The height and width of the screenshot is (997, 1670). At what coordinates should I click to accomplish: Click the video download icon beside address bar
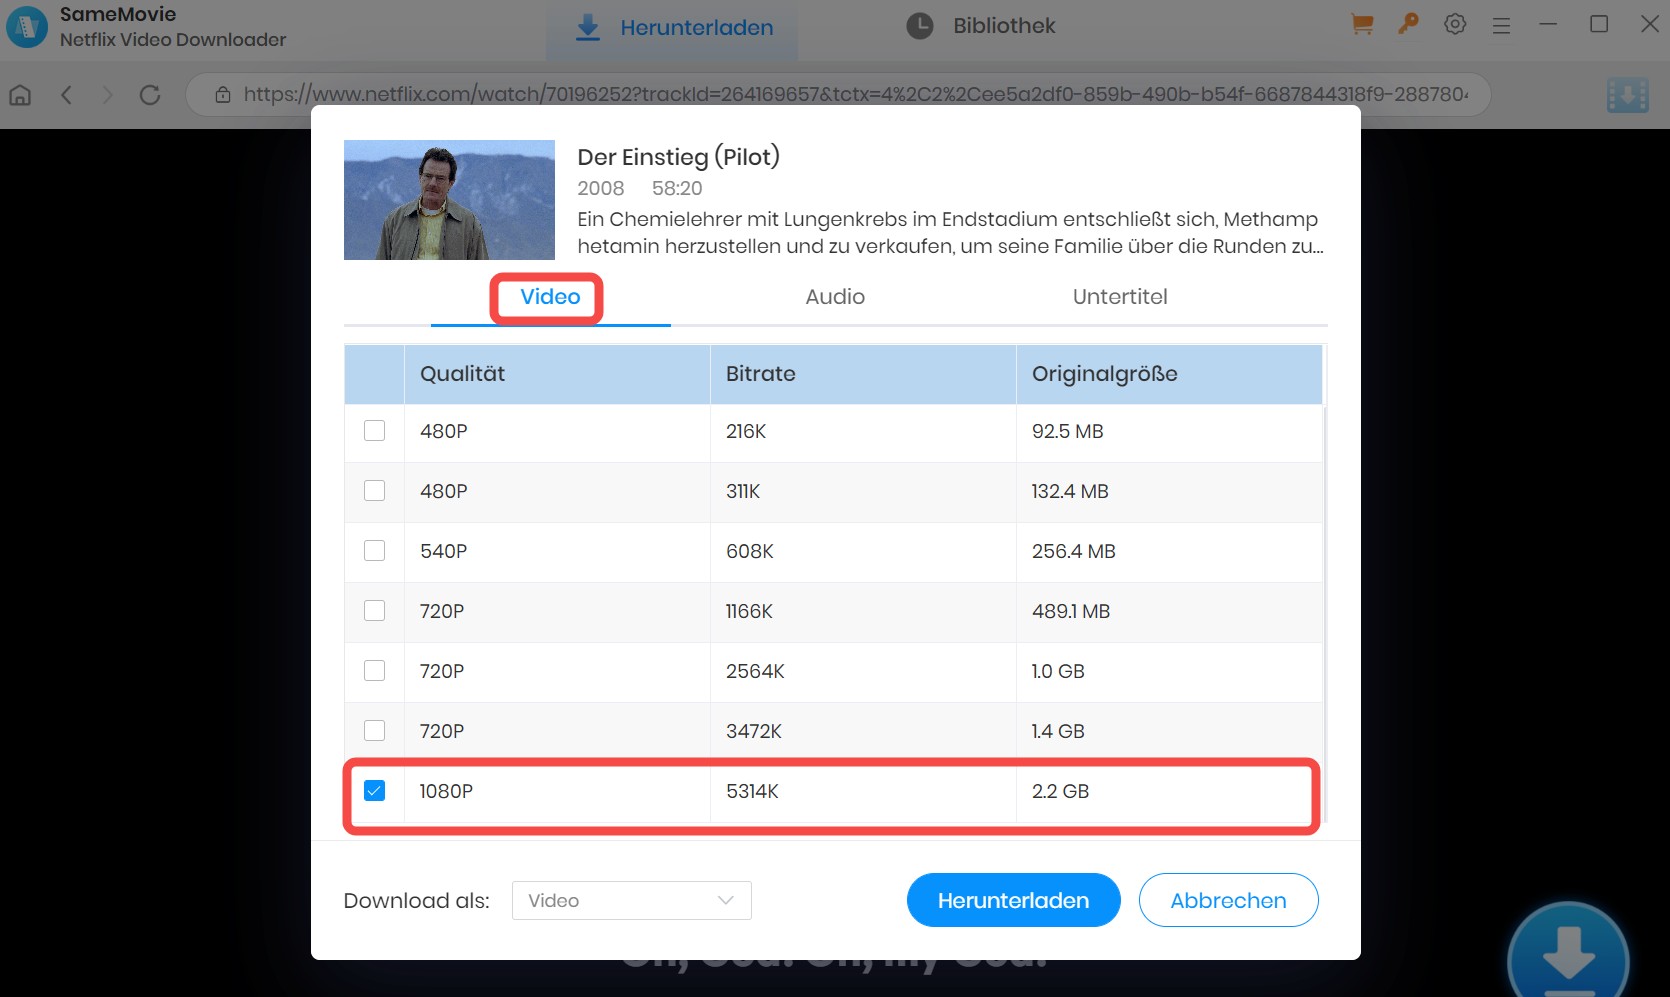[x=1627, y=95]
